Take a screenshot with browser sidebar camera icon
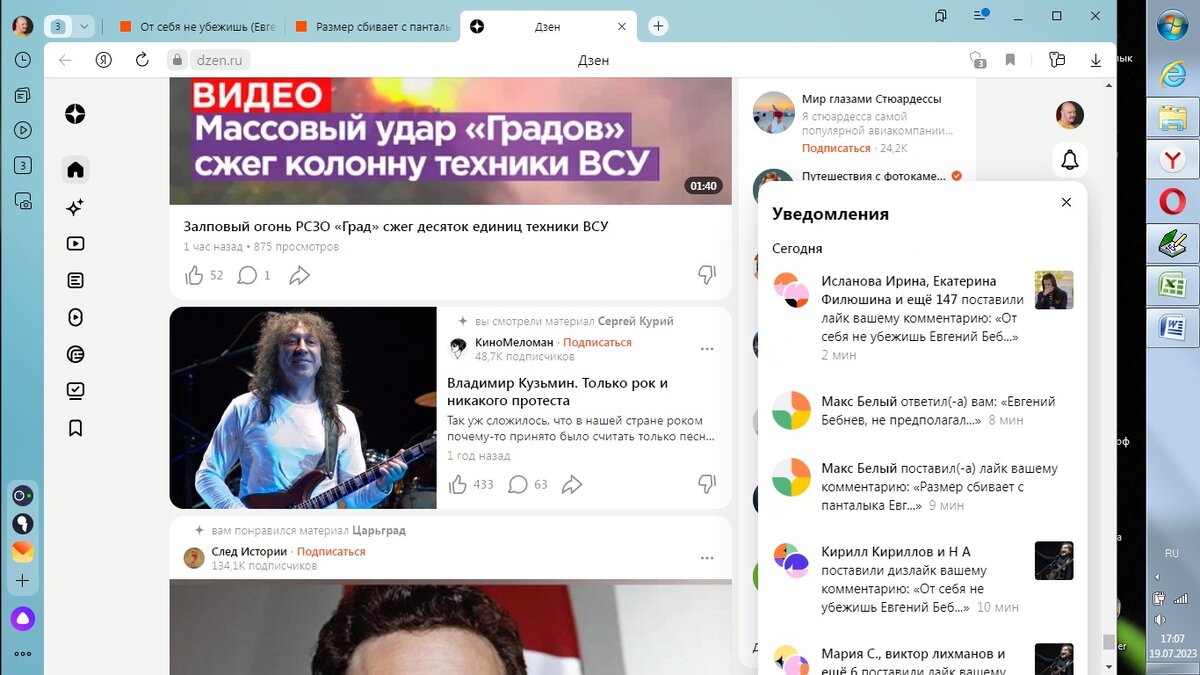The height and width of the screenshot is (675, 1200). tap(23, 201)
